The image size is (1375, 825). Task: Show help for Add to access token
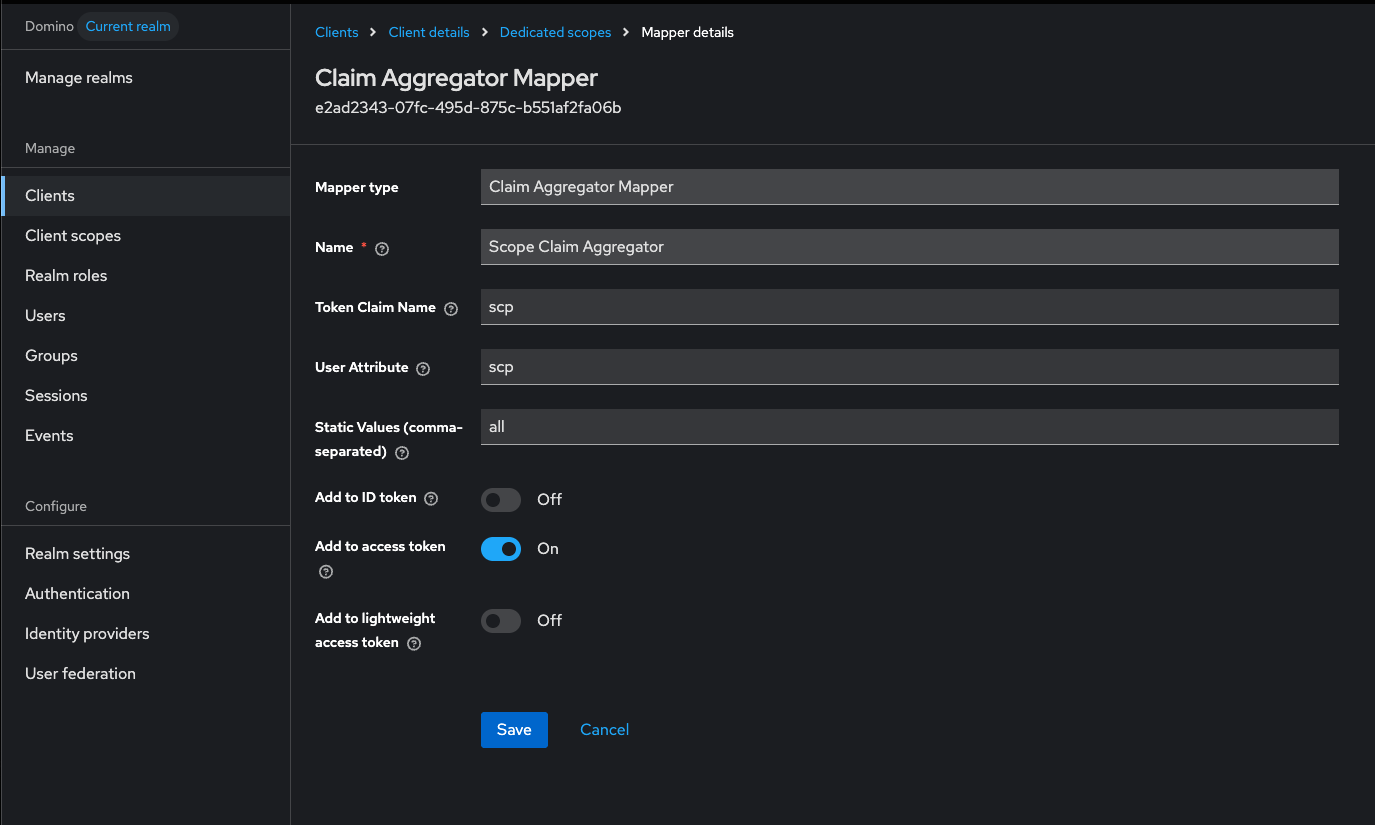coord(325,572)
